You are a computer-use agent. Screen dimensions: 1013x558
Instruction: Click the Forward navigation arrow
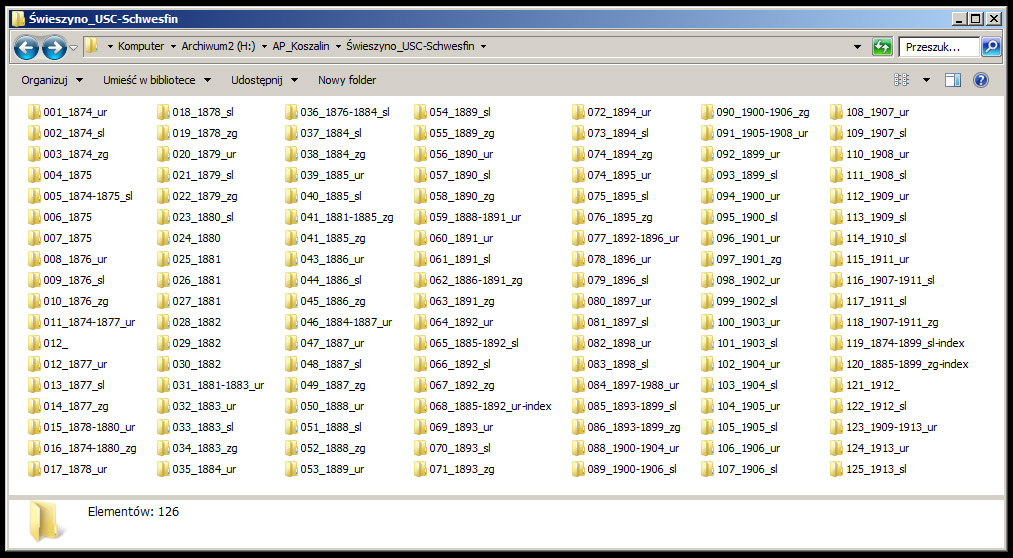point(54,47)
